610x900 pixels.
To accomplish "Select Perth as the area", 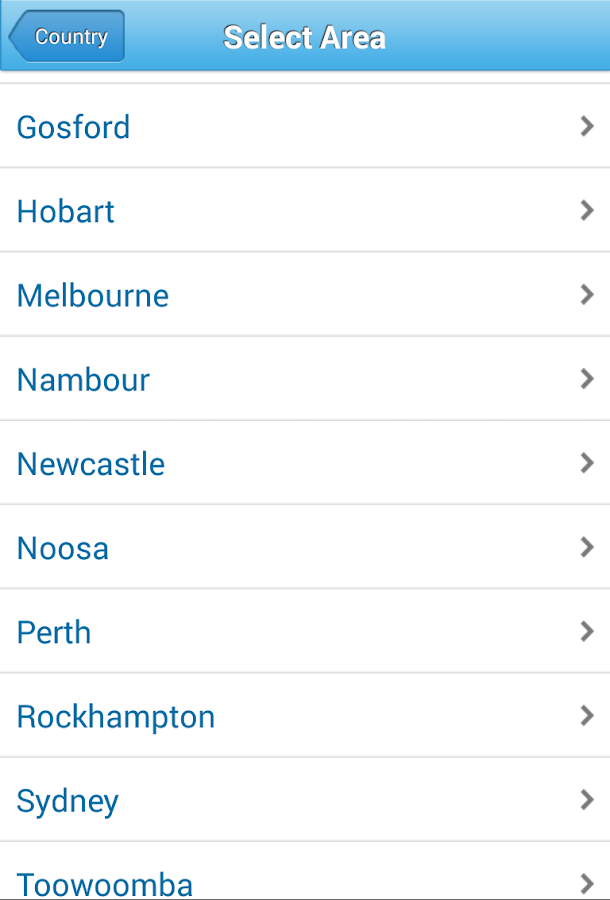I will [x=54, y=632].
